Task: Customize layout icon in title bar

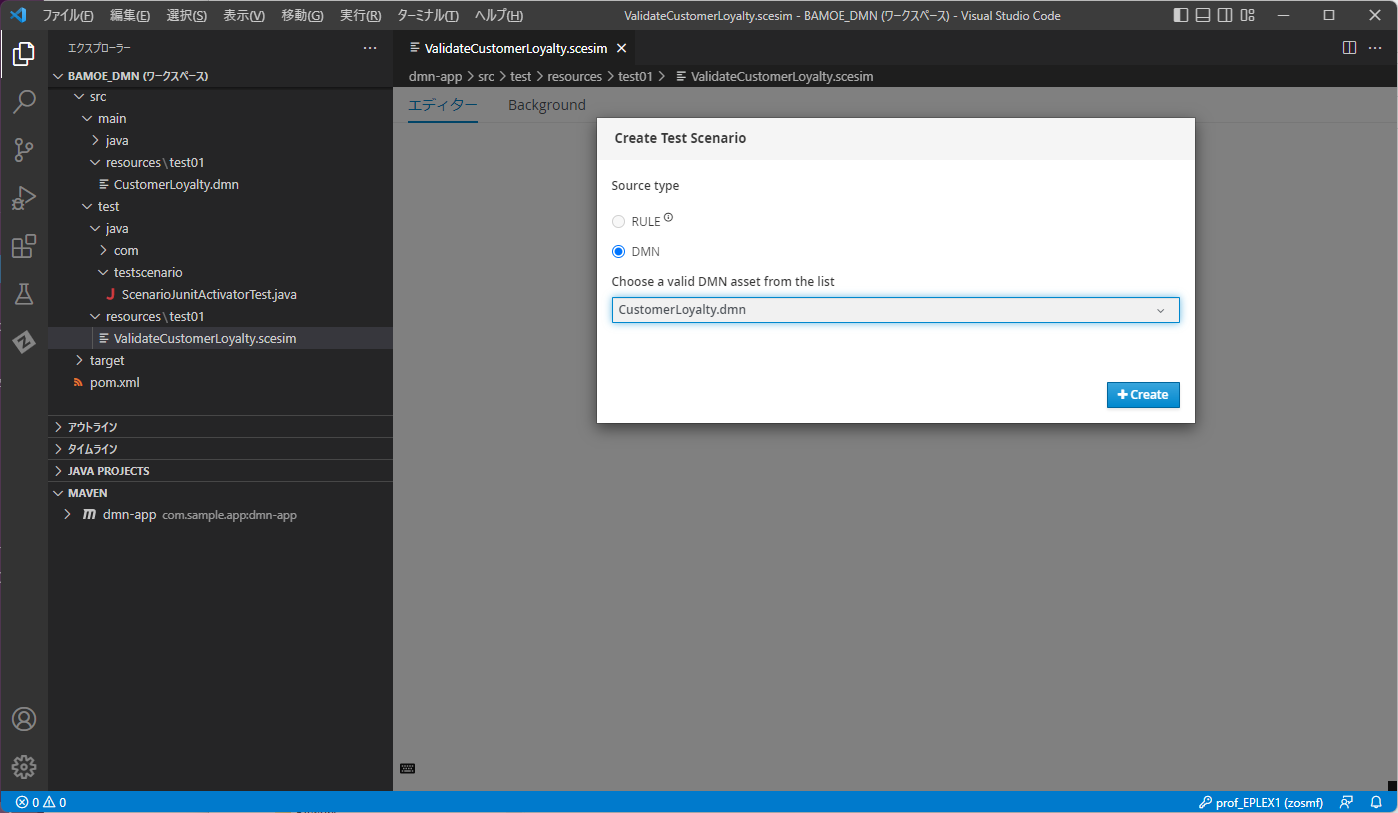Action: point(1247,15)
